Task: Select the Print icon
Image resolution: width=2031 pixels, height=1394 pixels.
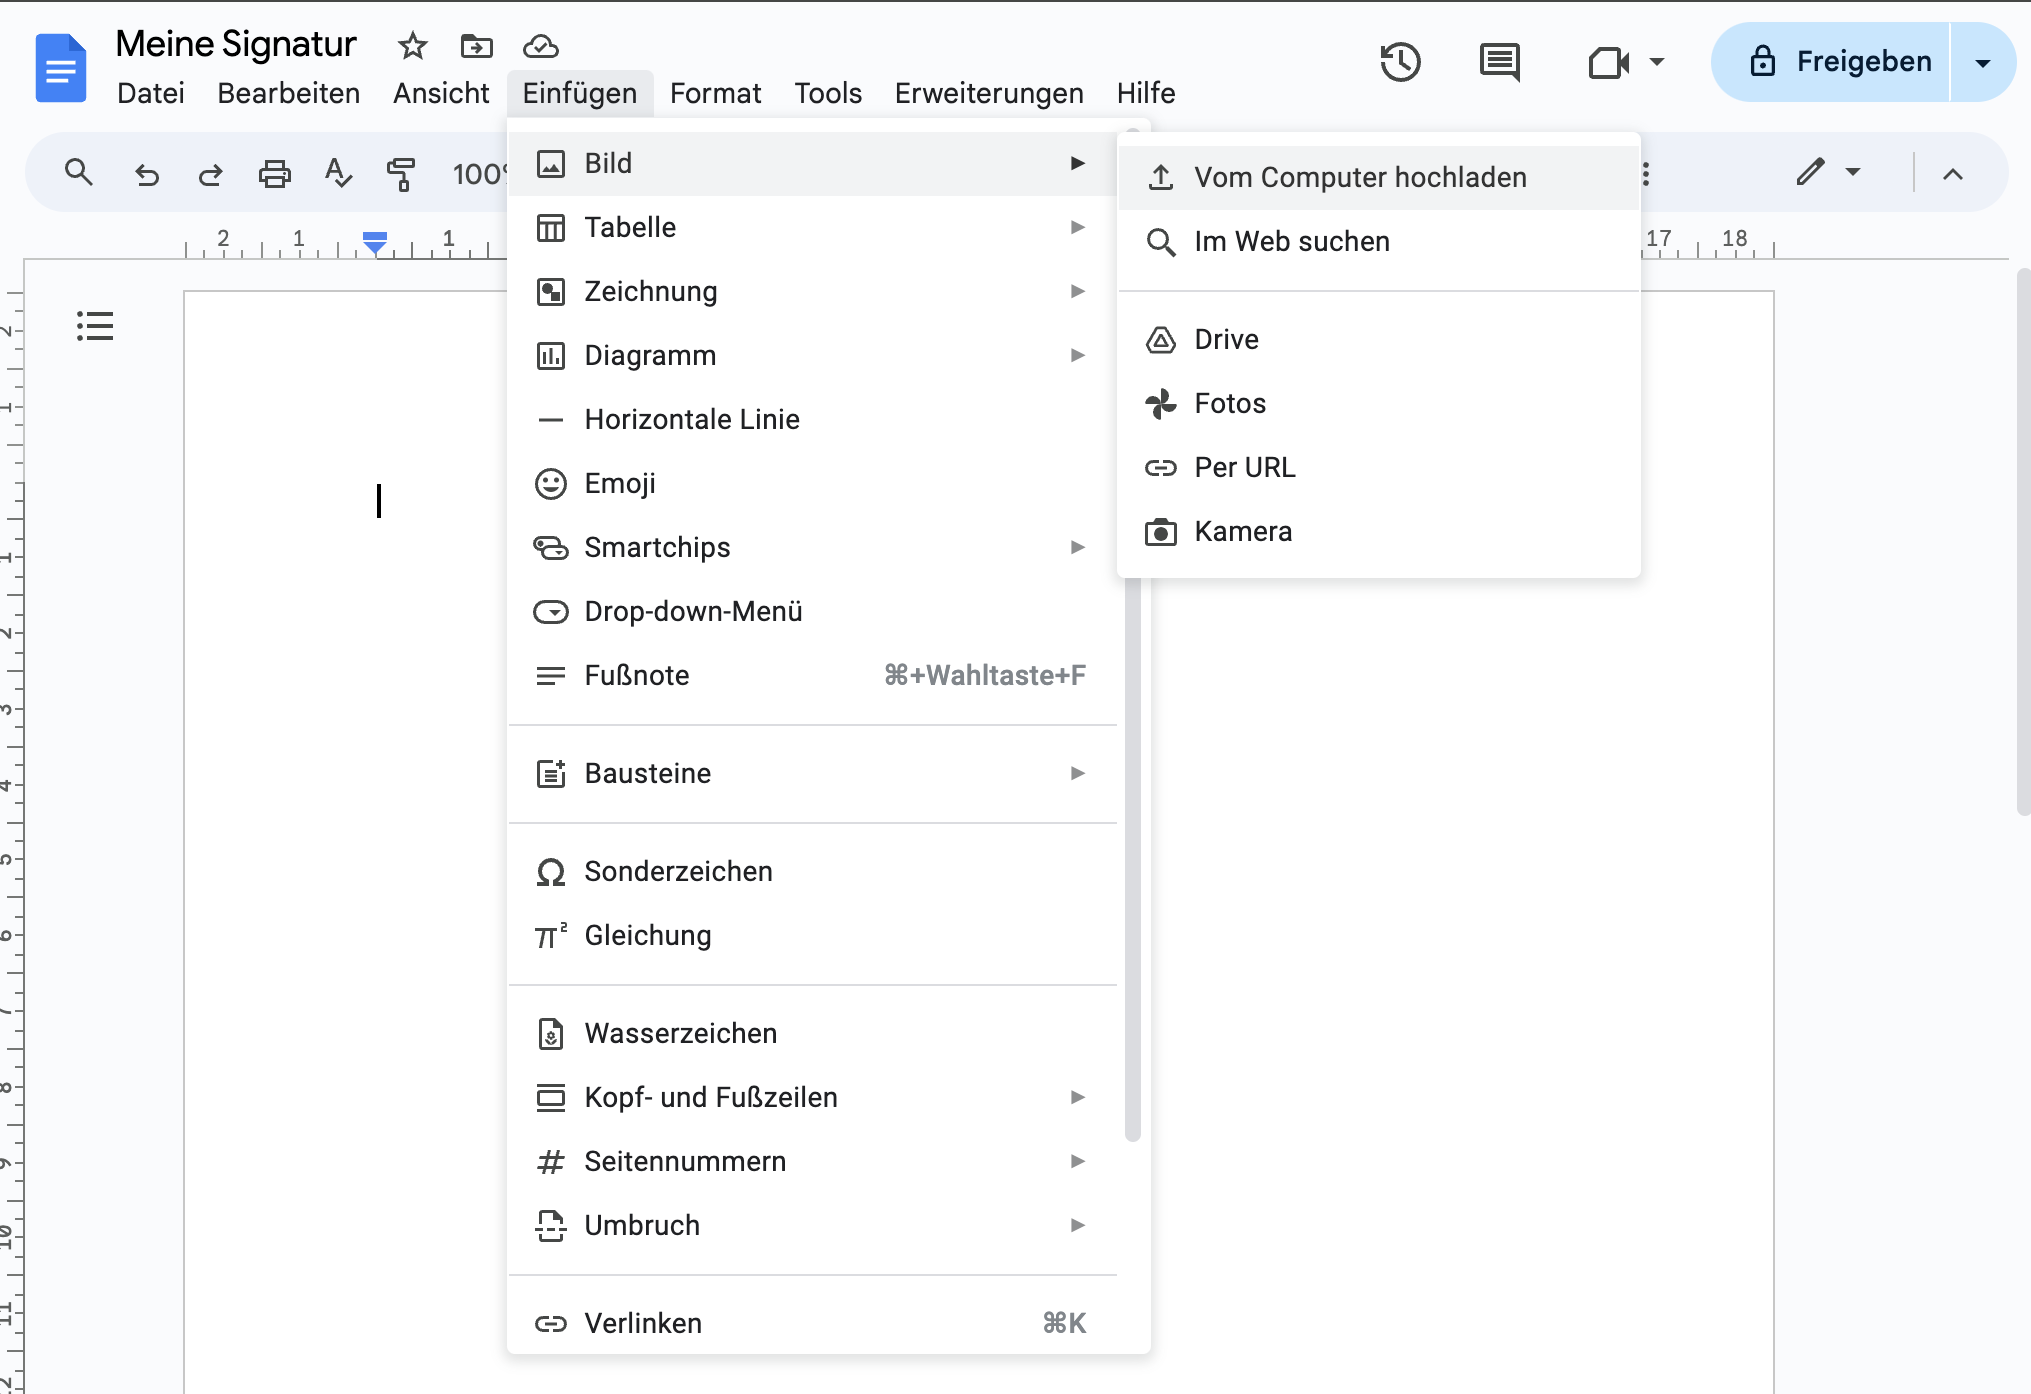Action: coord(272,170)
